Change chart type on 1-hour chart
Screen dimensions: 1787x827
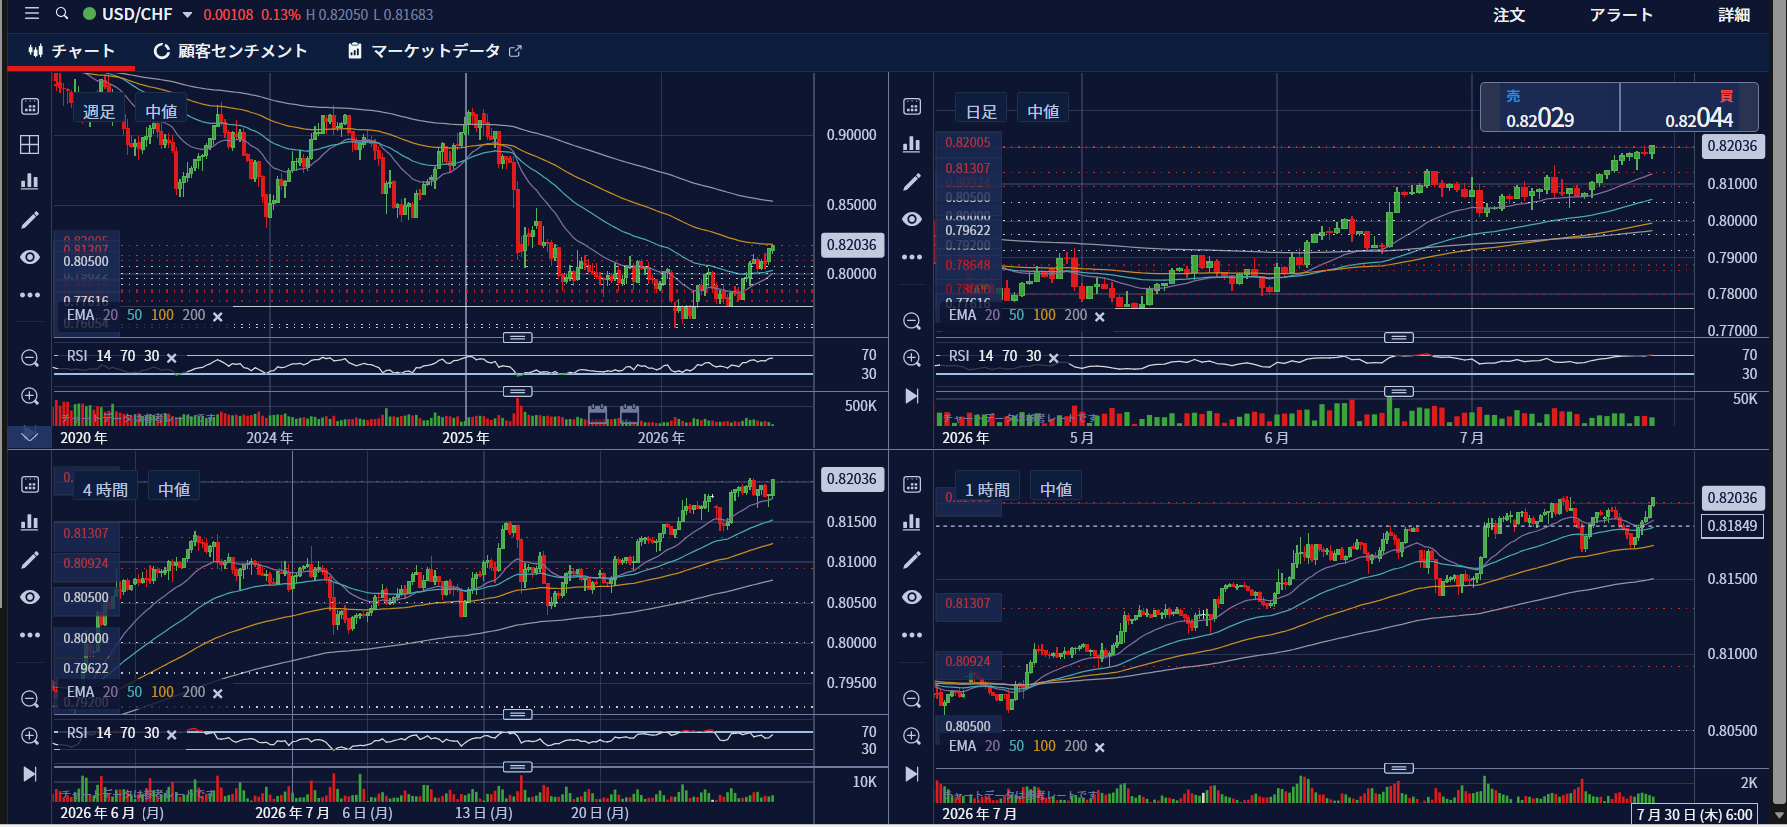(x=912, y=522)
